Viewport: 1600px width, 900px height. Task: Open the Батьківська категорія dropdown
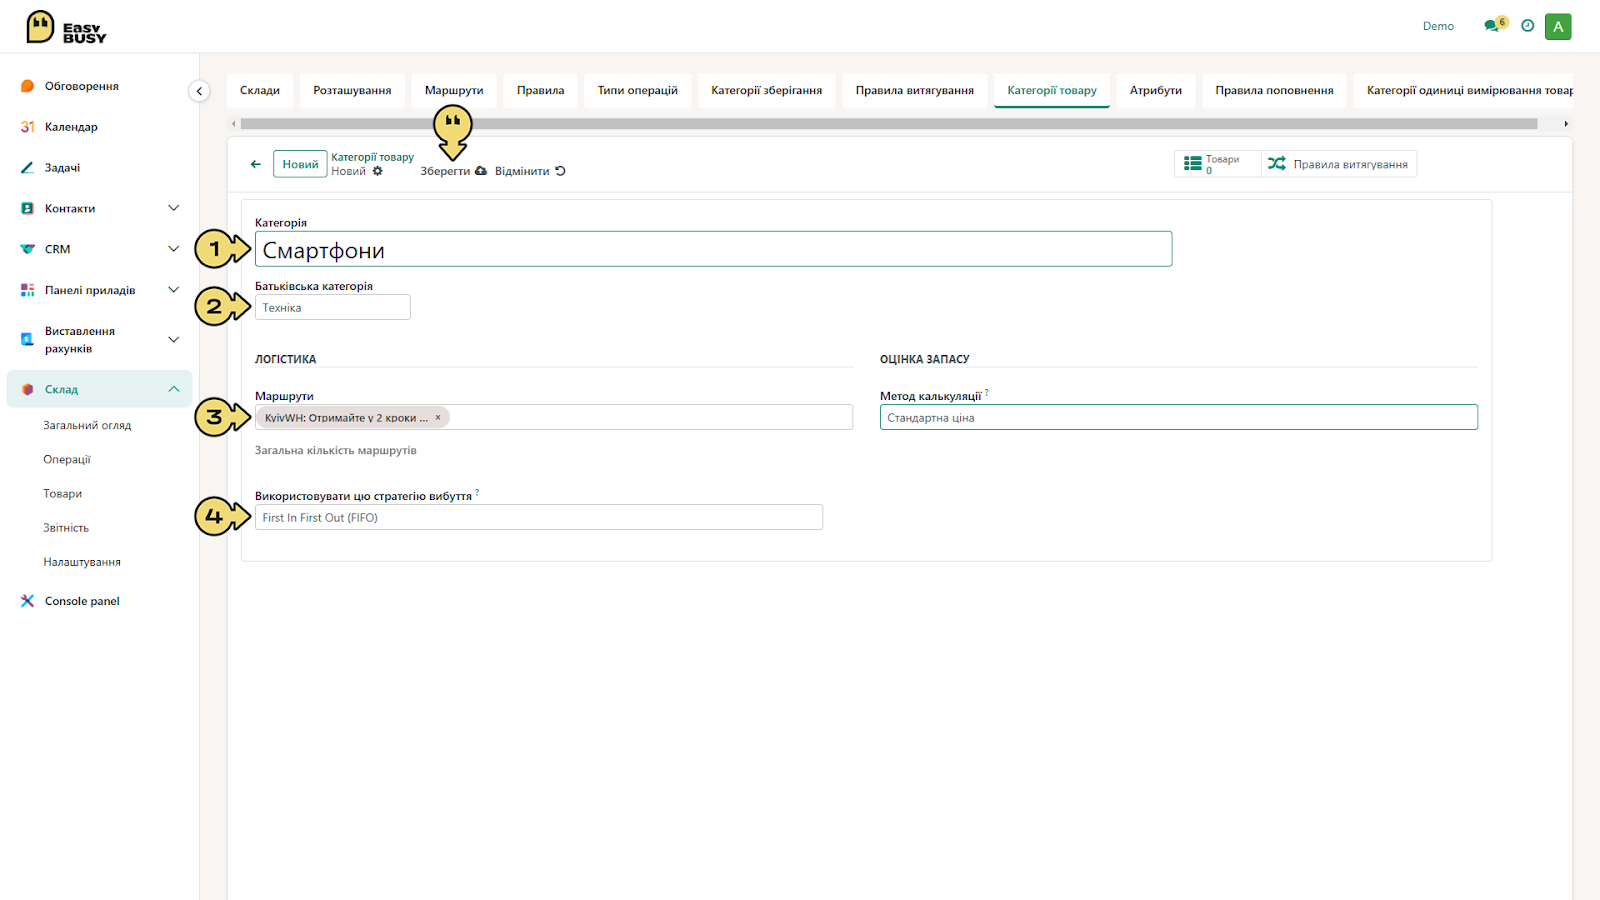click(333, 307)
